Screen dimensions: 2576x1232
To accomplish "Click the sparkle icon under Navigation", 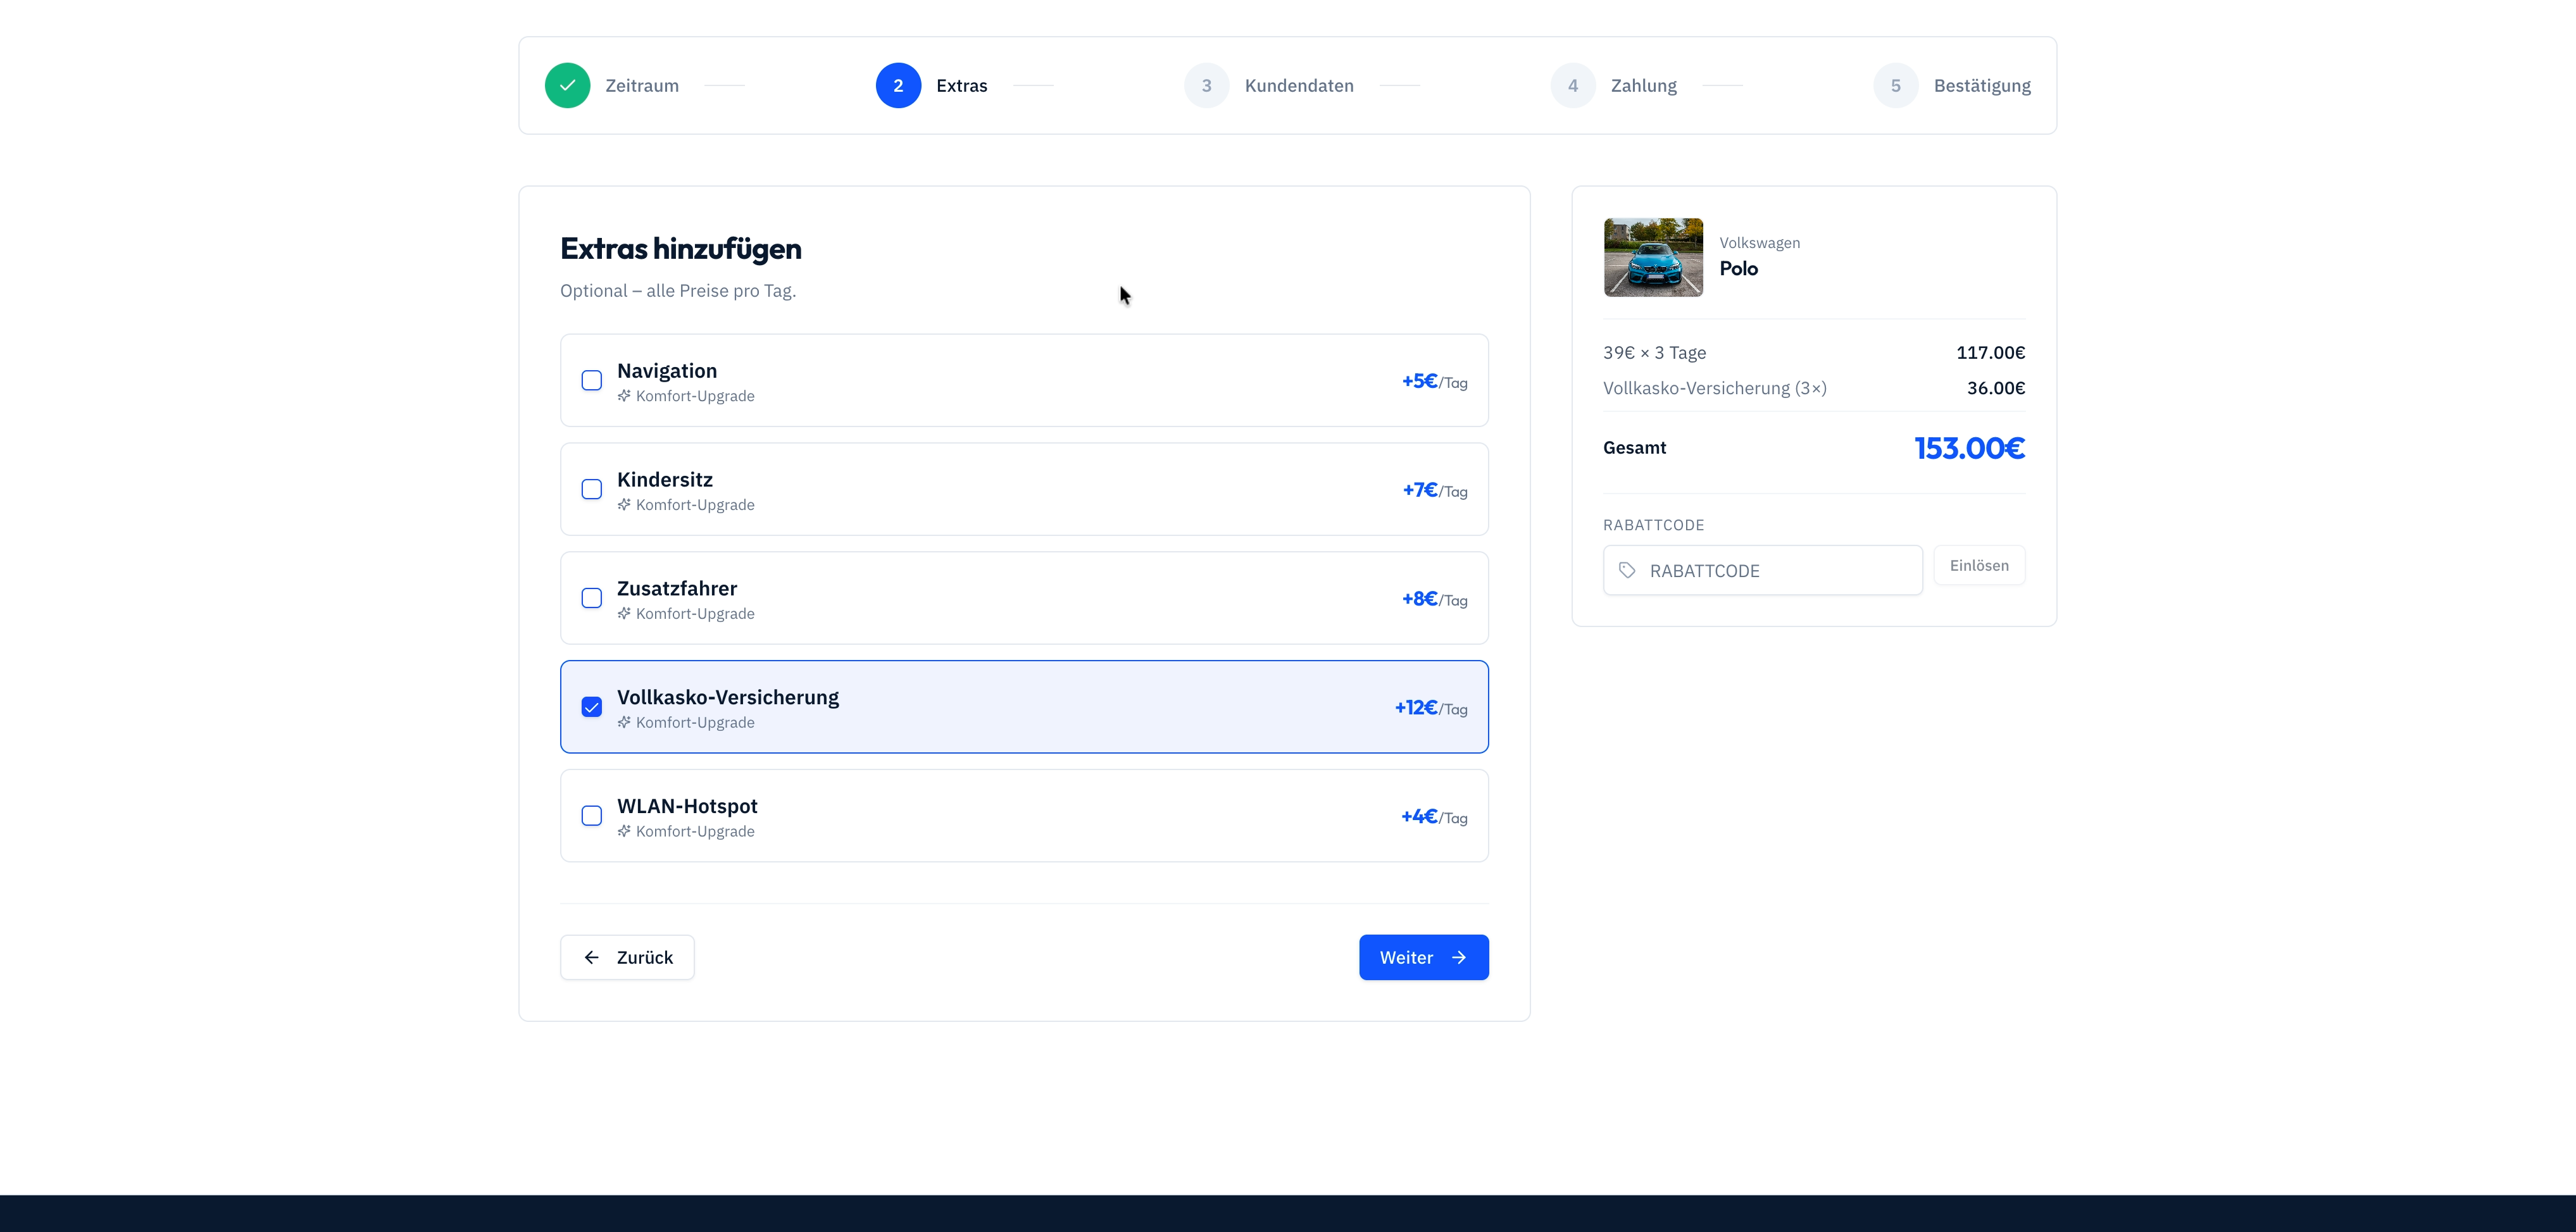I will [624, 396].
